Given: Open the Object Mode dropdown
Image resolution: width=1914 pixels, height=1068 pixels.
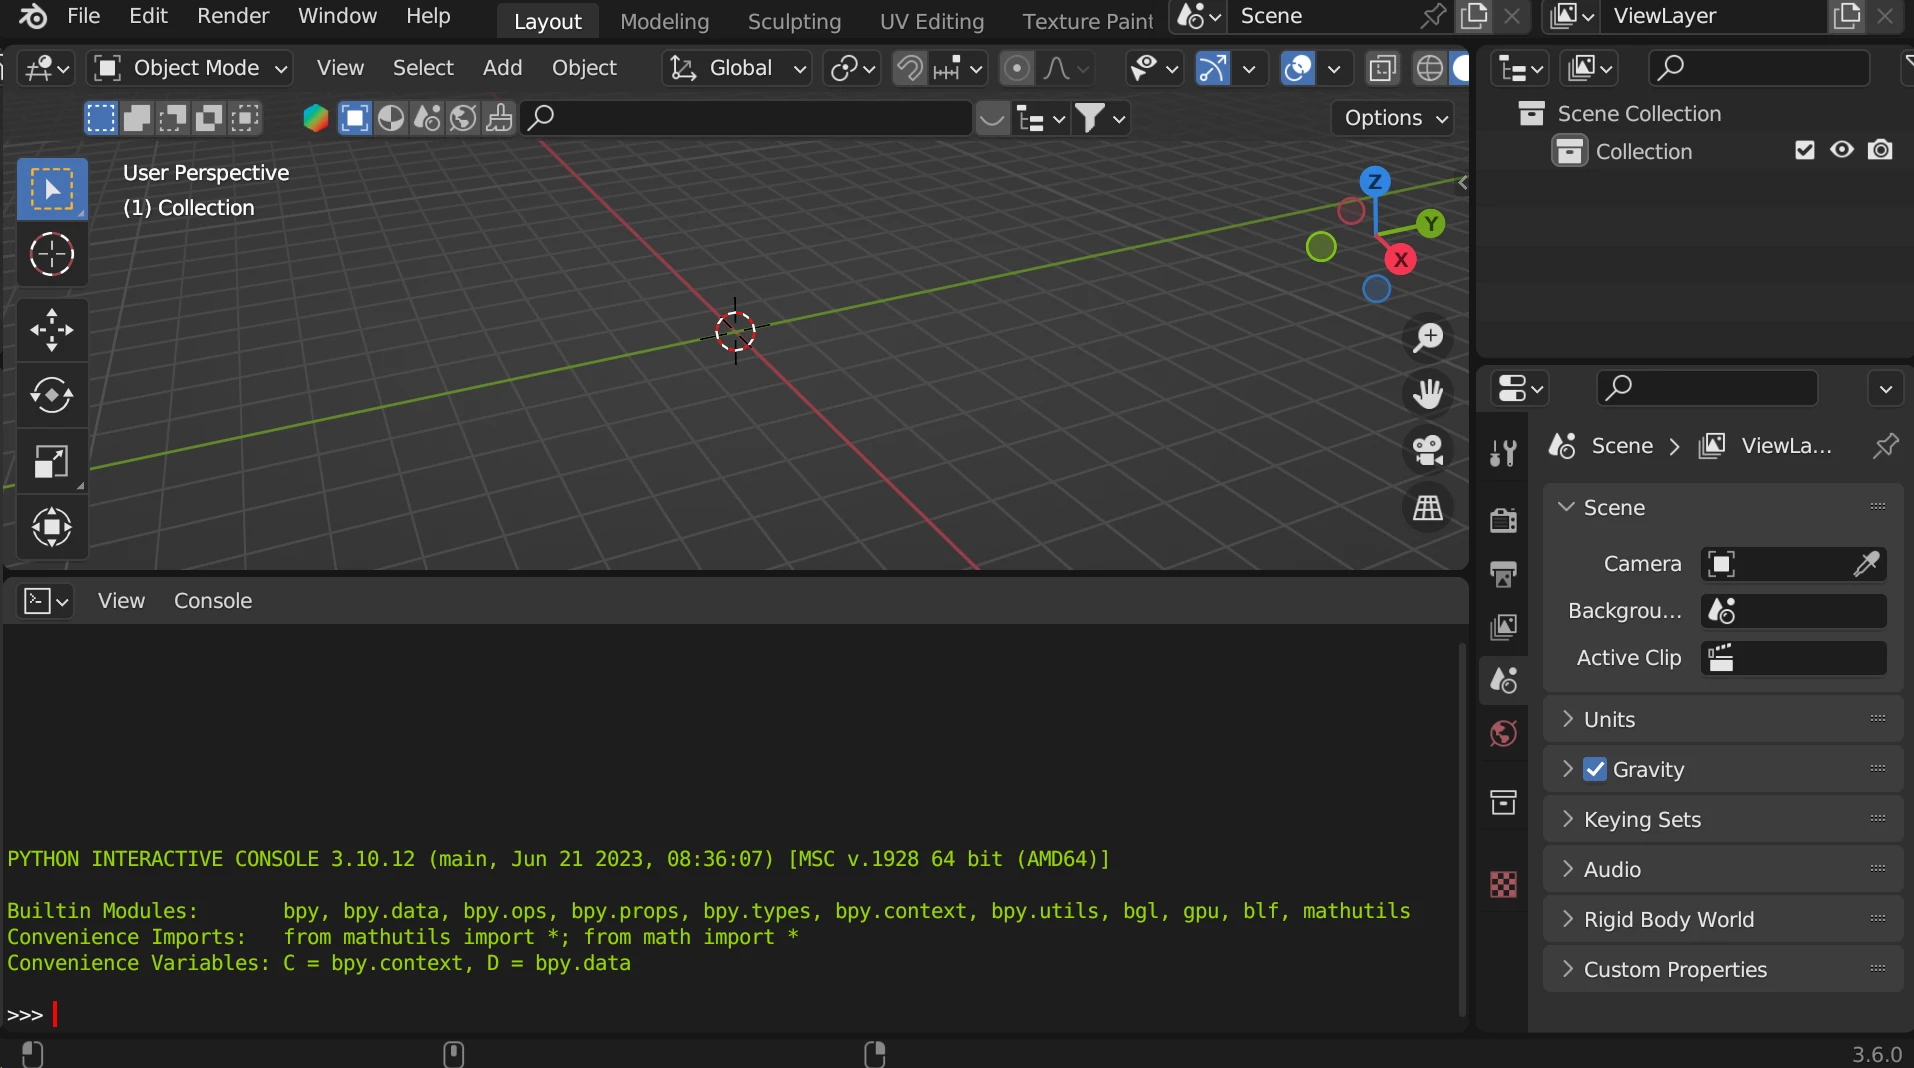Looking at the screenshot, I should coord(188,68).
